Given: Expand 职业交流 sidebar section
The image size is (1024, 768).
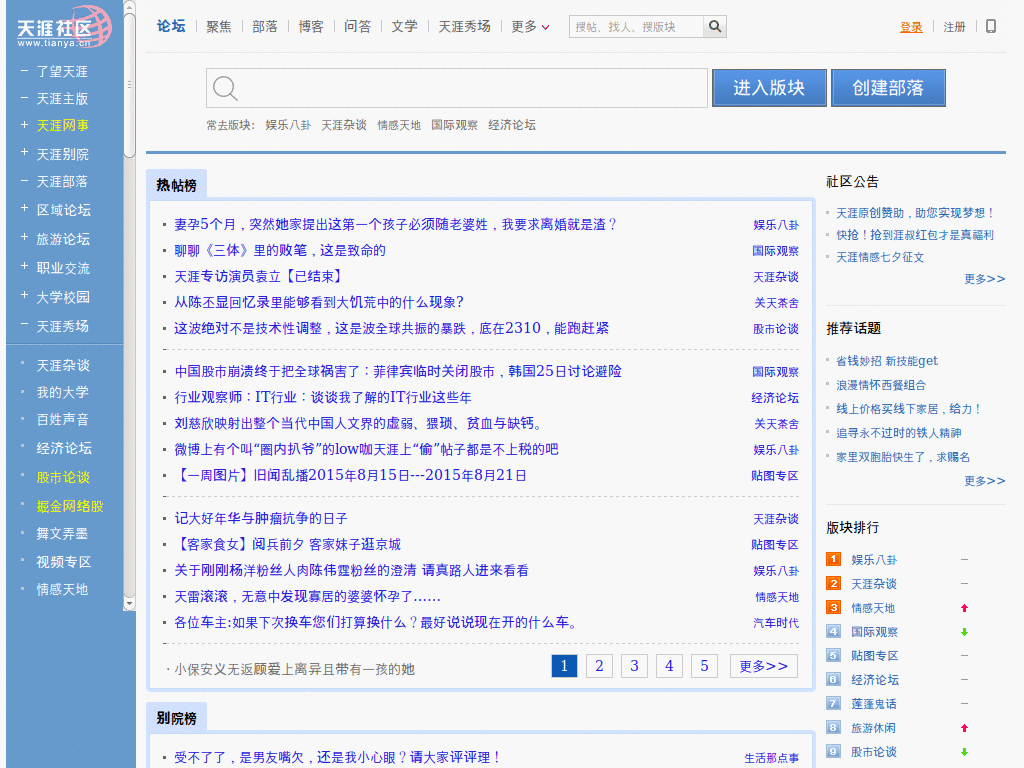Looking at the screenshot, I should (24, 266).
